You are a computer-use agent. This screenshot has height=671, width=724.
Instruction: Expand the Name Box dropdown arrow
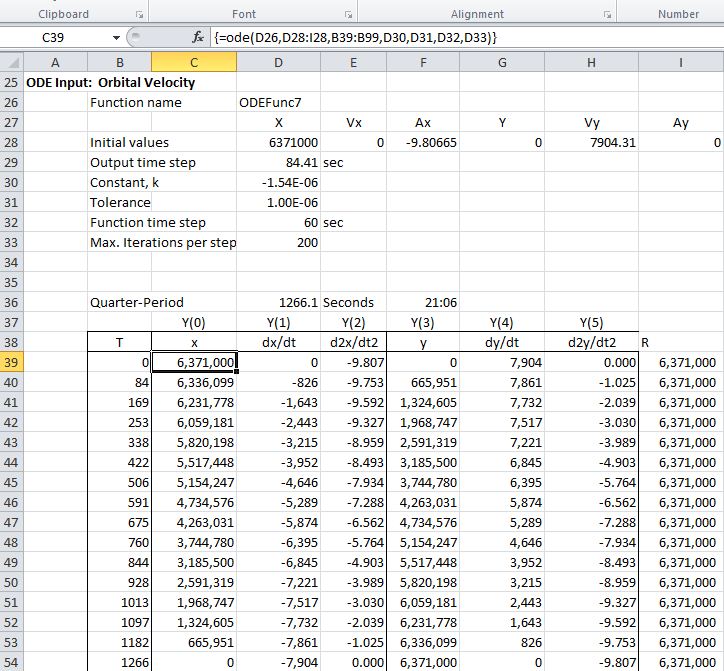(x=117, y=37)
